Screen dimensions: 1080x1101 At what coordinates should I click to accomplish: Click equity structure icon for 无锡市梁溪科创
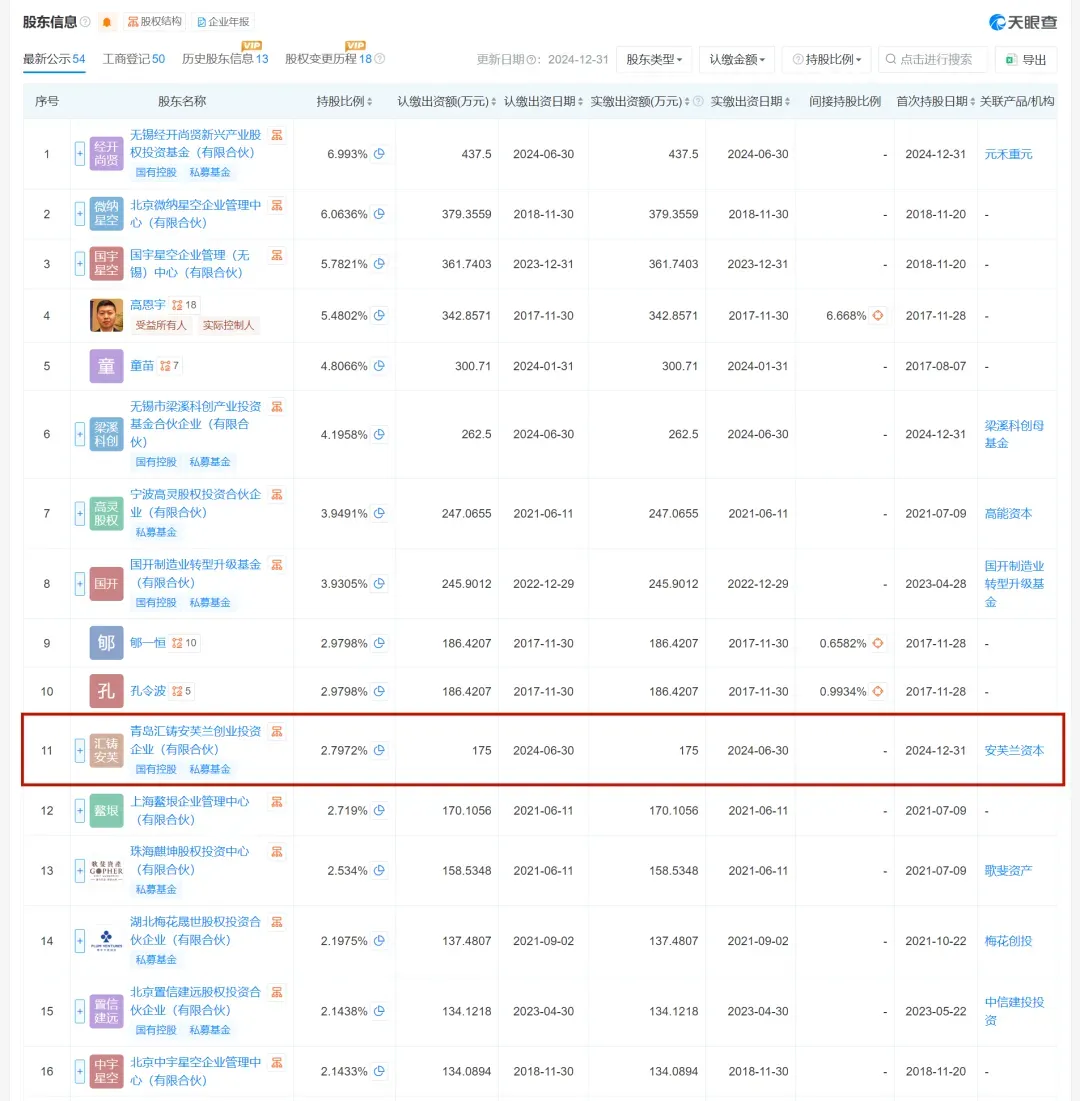click(x=277, y=407)
